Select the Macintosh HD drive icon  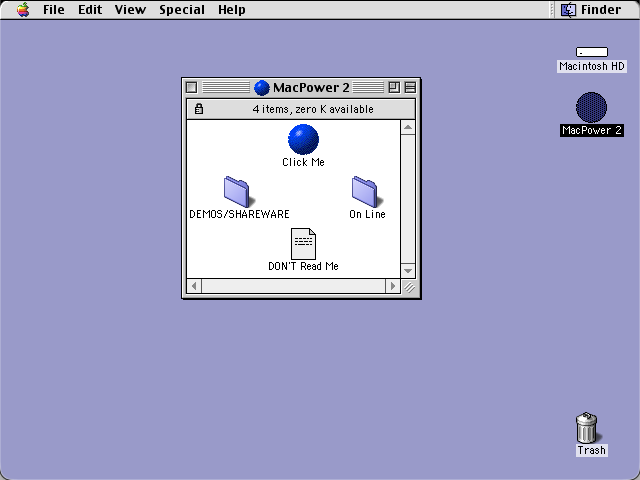[592, 52]
